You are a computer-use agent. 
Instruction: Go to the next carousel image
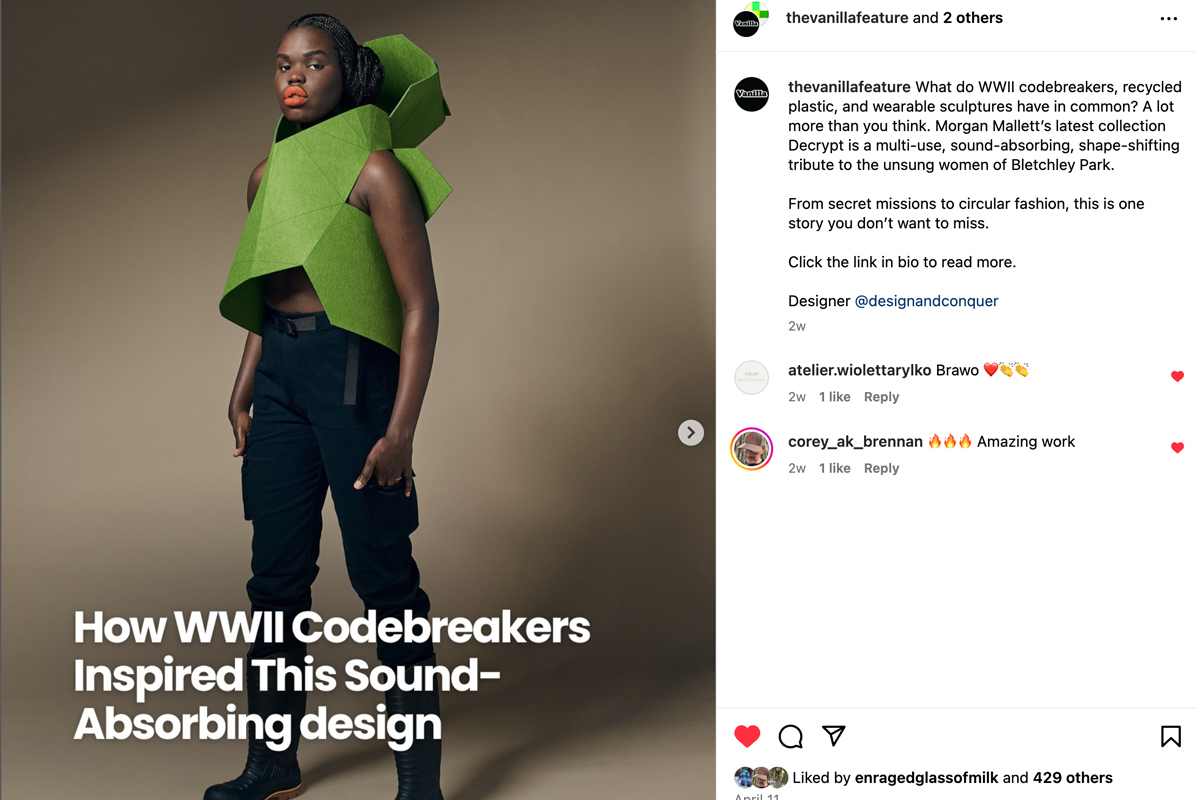691,432
